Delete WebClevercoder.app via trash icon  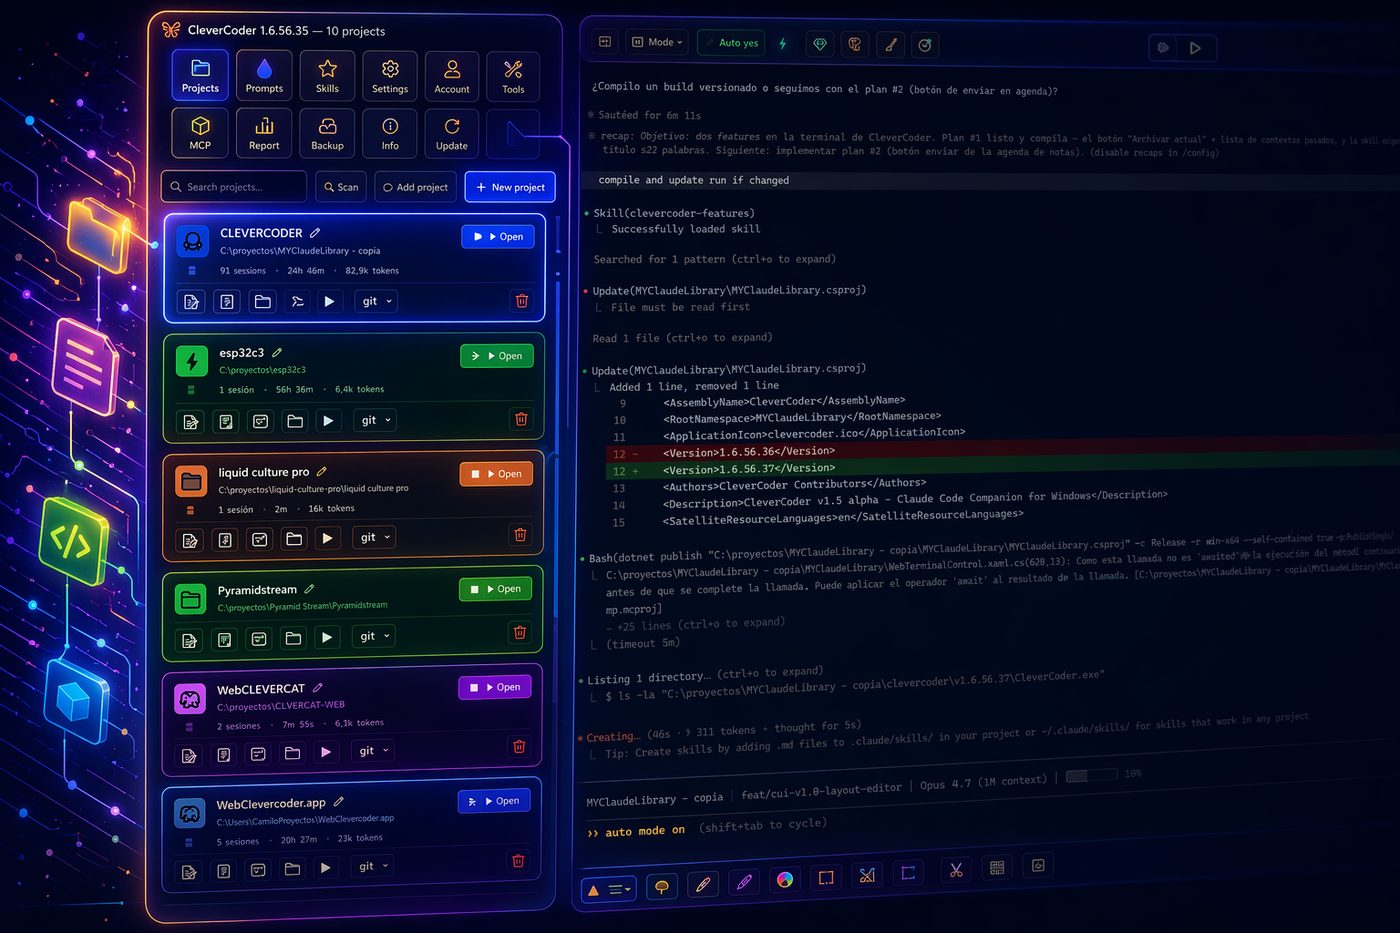(518, 861)
